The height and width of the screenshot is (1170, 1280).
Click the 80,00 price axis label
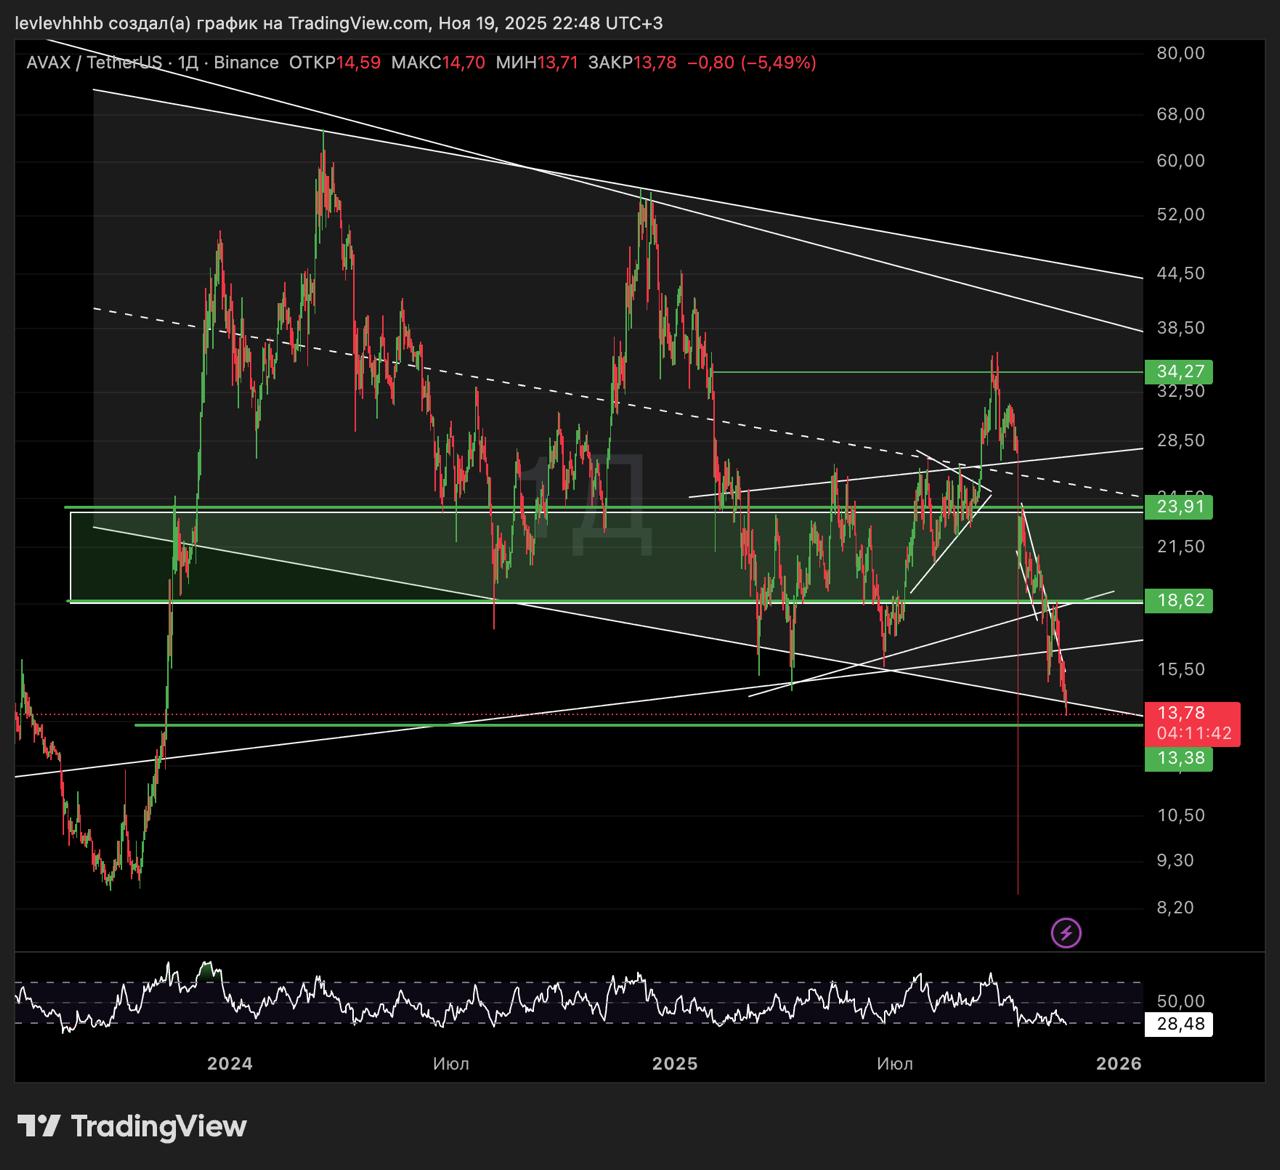pyautogui.click(x=1180, y=53)
